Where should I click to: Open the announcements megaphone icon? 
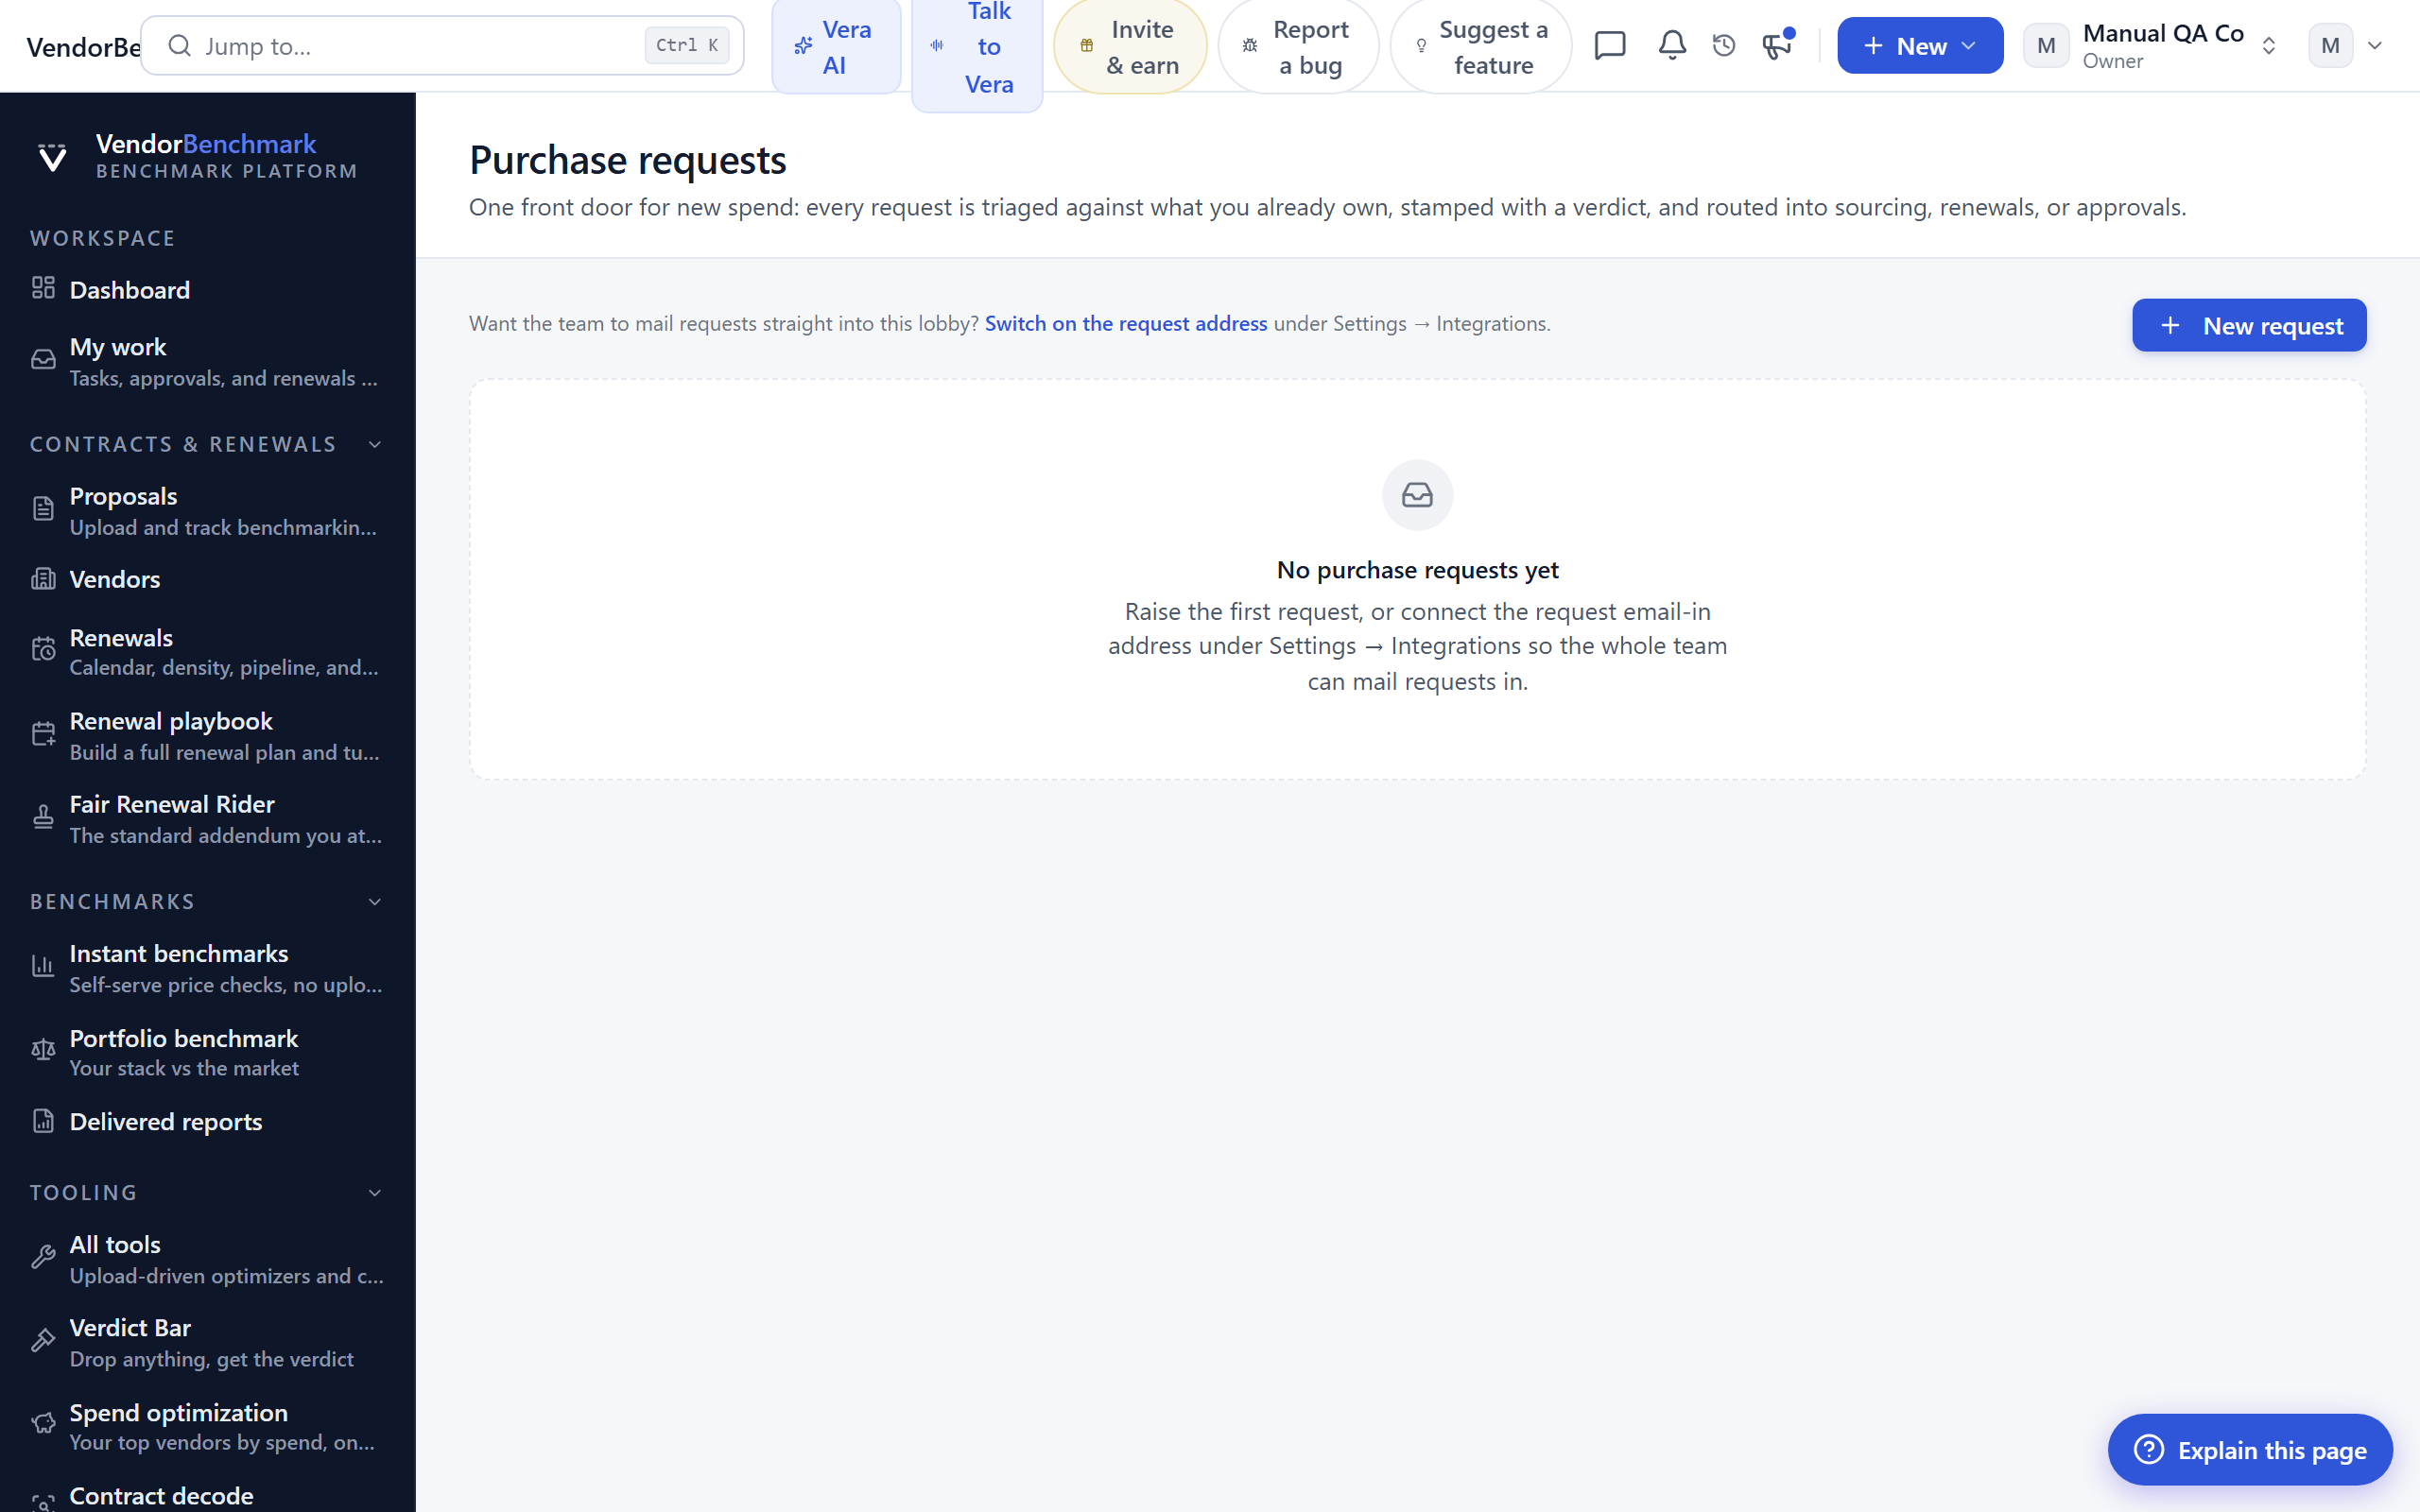point(1777,45)
